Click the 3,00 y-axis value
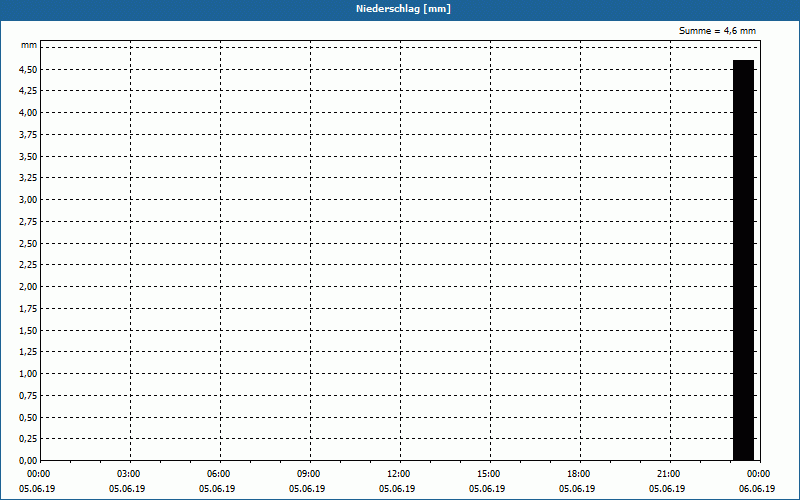Screen dimensions: 800x500 (28, 200)
